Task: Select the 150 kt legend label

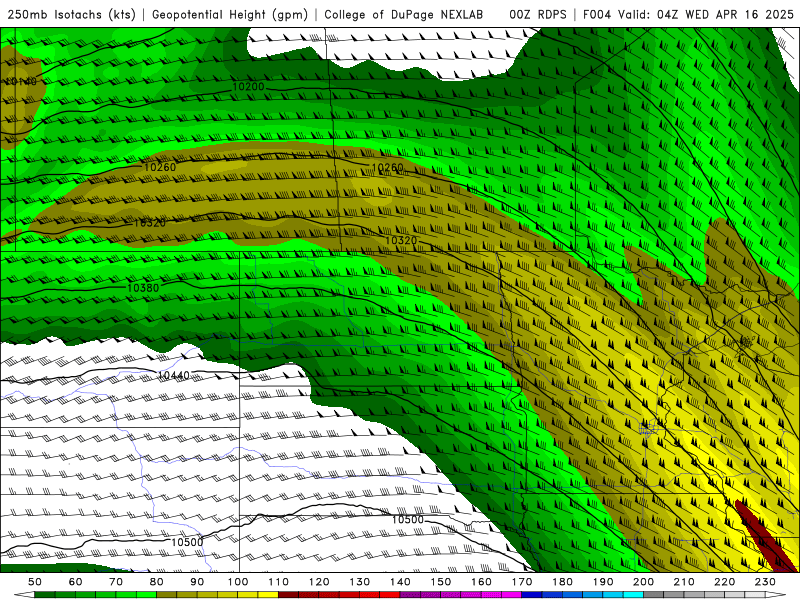Action: click(441, 582)
